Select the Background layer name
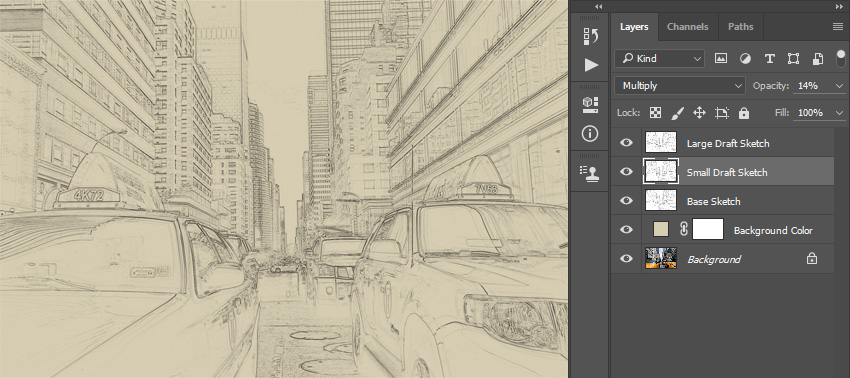The image size is (850, 378). (x=714, y=260)
